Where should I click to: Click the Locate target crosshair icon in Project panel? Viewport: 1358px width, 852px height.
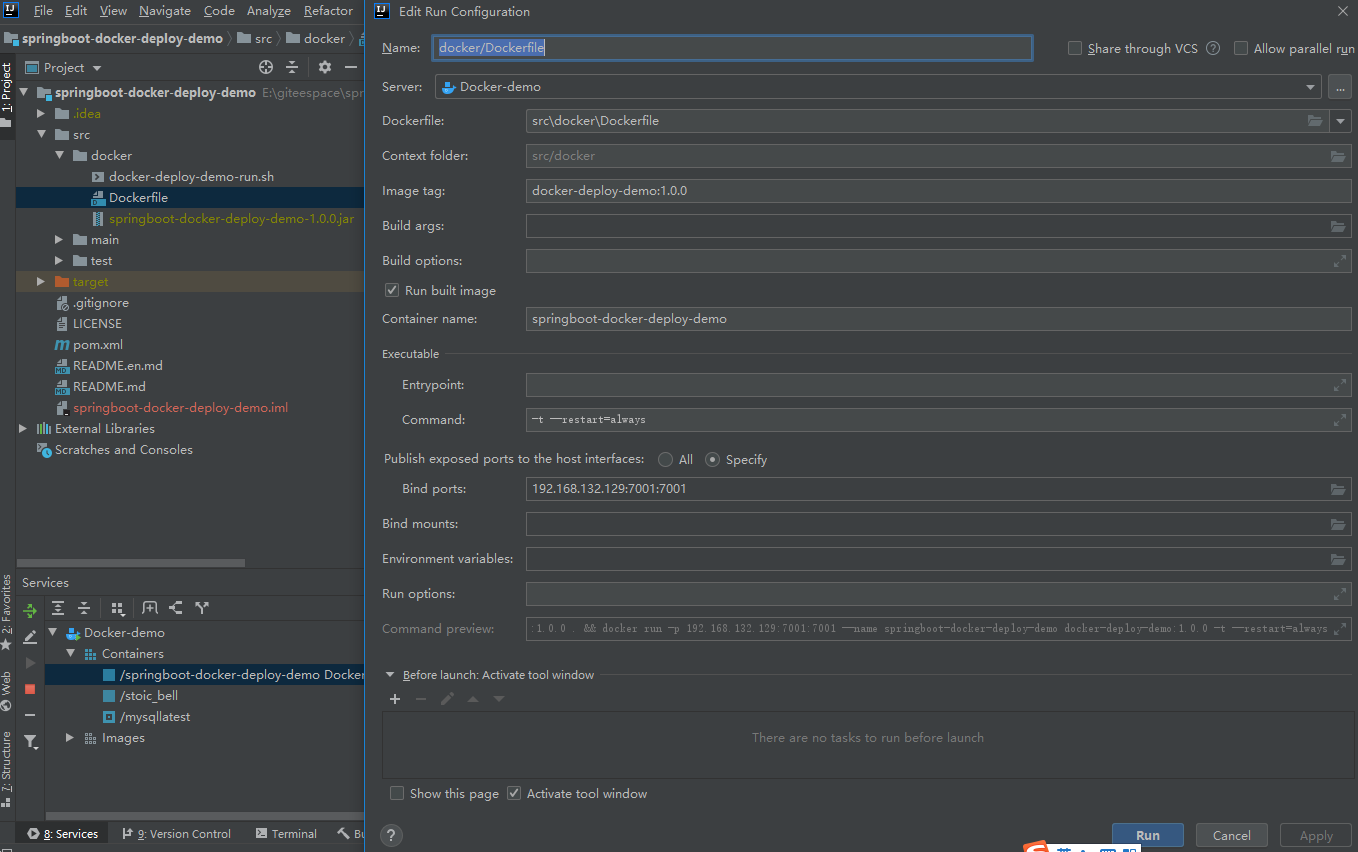[x=266, y=67]
